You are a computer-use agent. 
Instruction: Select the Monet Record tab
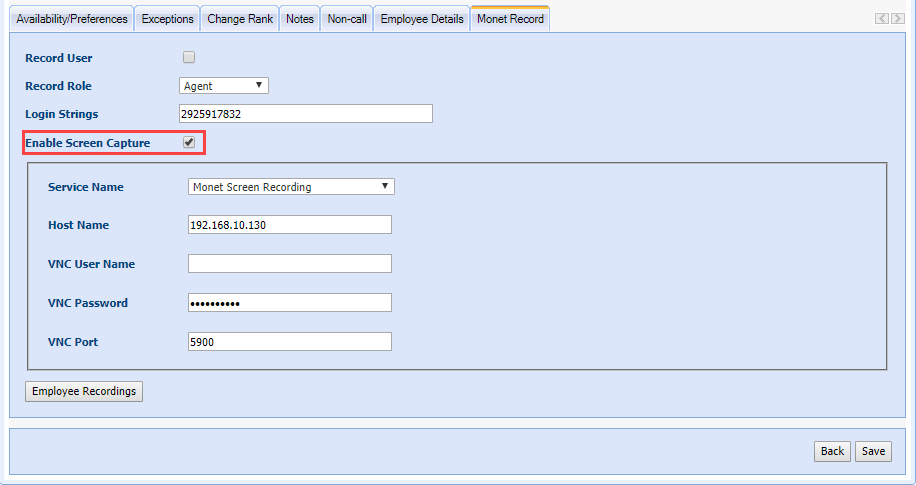tap(510, 19)
